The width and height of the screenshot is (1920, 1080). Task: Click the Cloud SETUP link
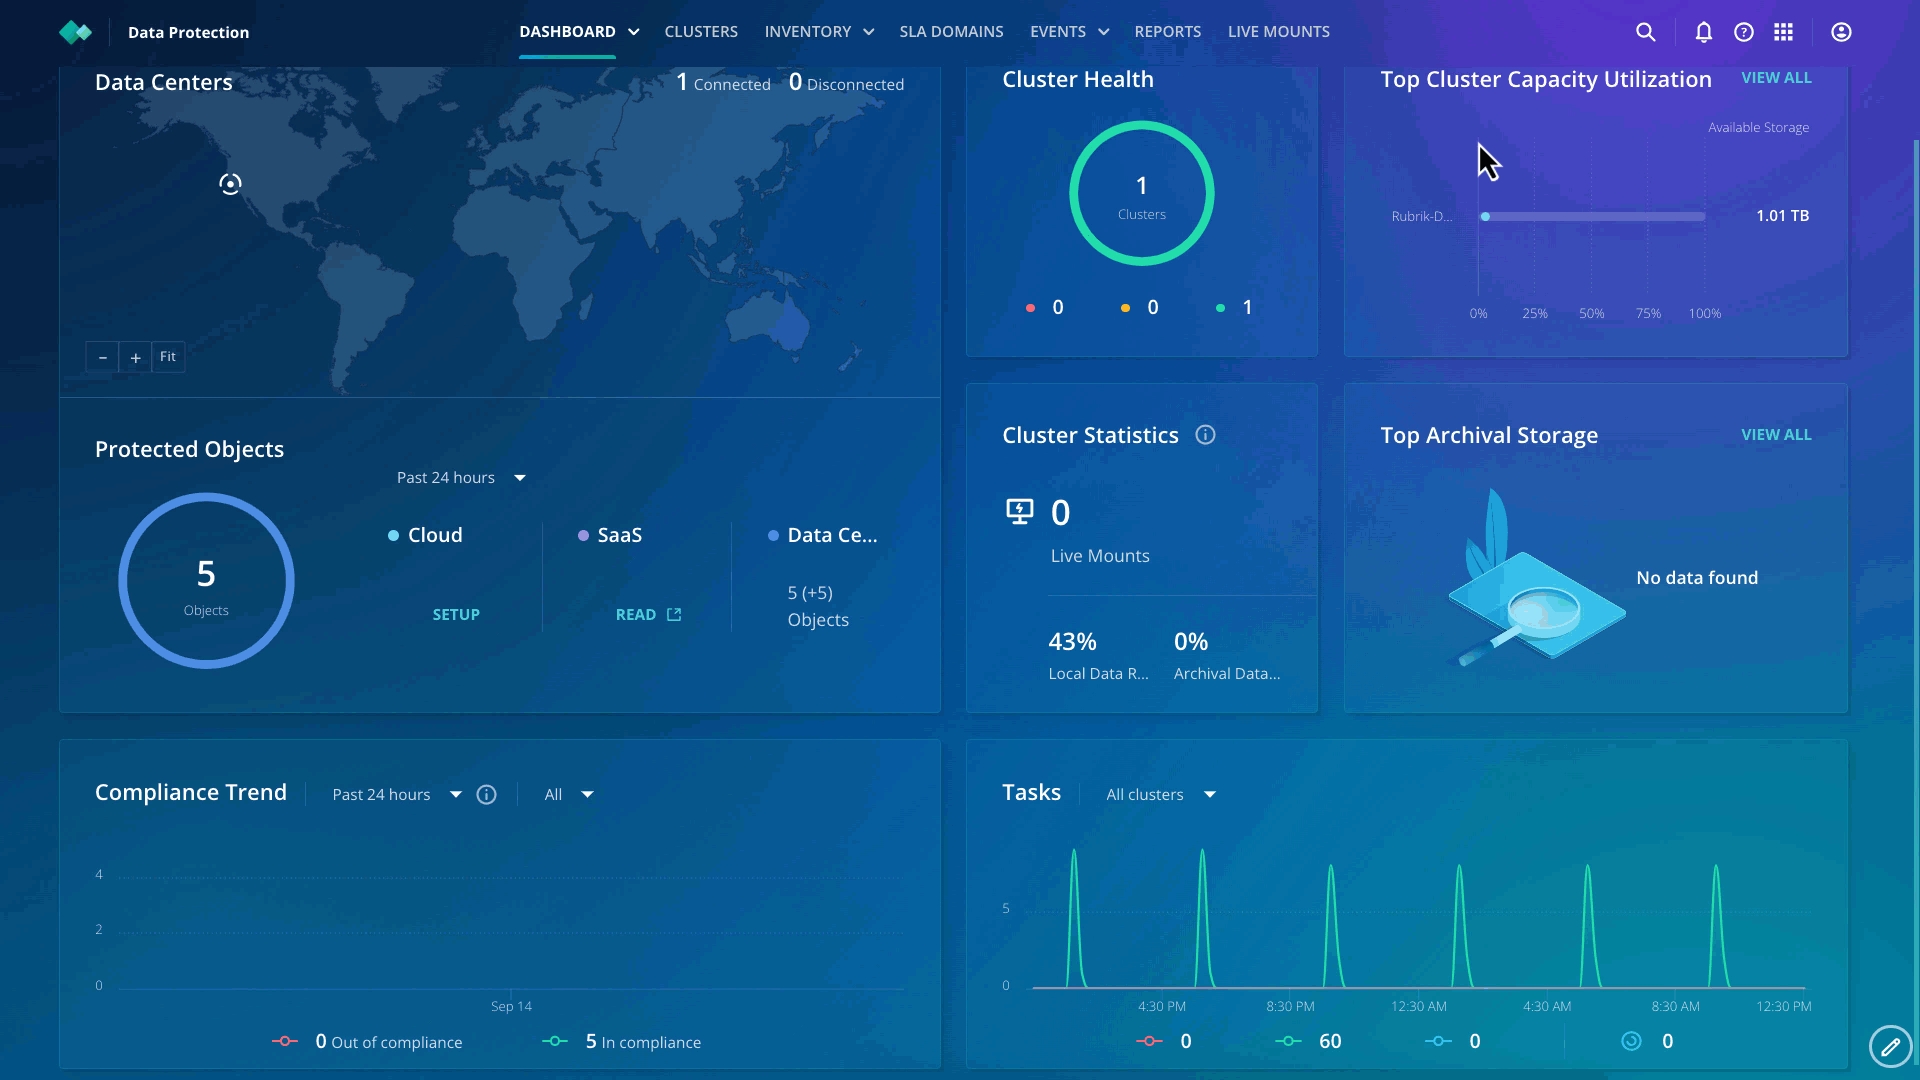tap(456, 615)
